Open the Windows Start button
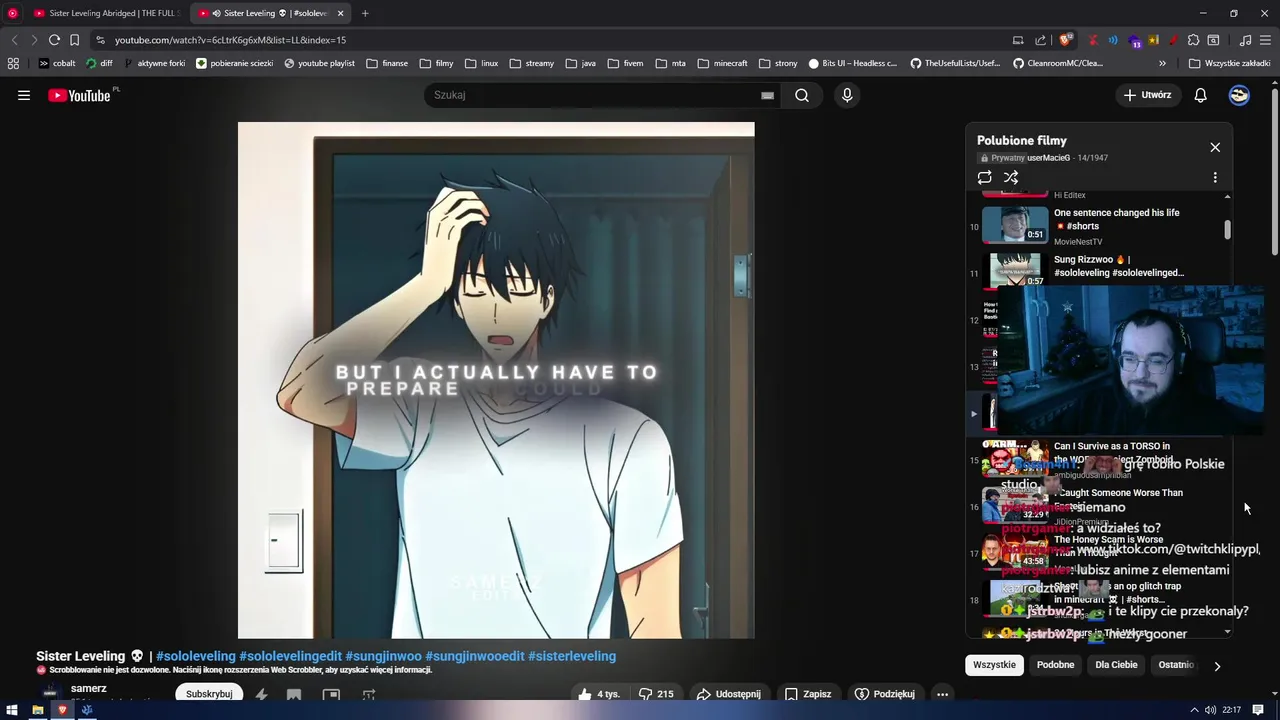1280x720 pixels. coord(13,710)
